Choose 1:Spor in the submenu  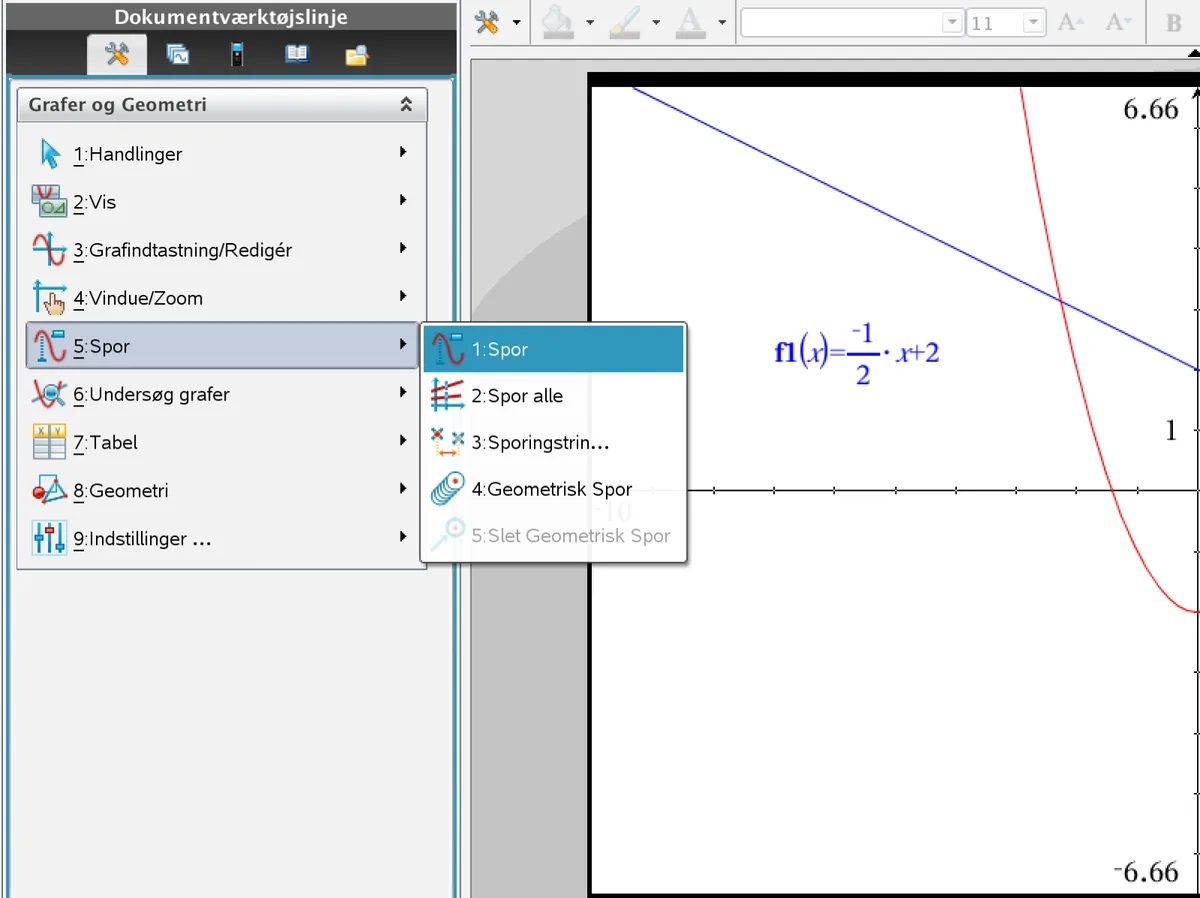point(553,349)
